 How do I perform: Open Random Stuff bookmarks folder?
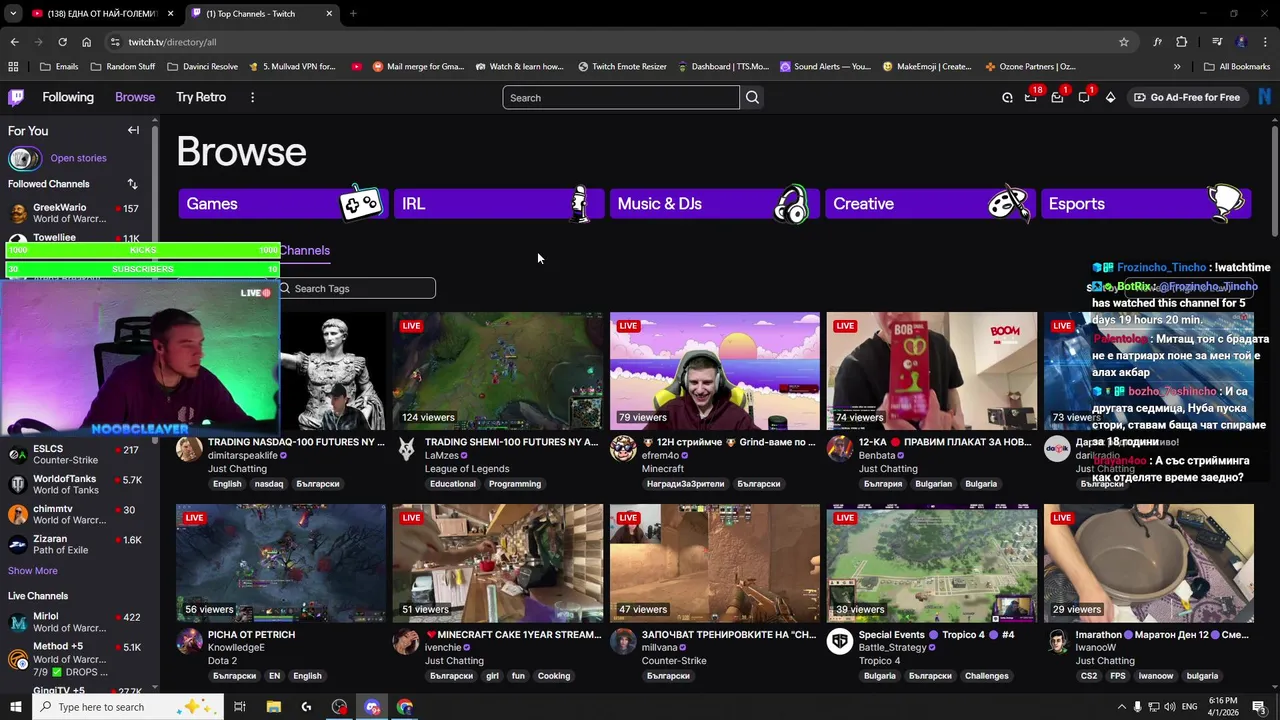point(122,67)
